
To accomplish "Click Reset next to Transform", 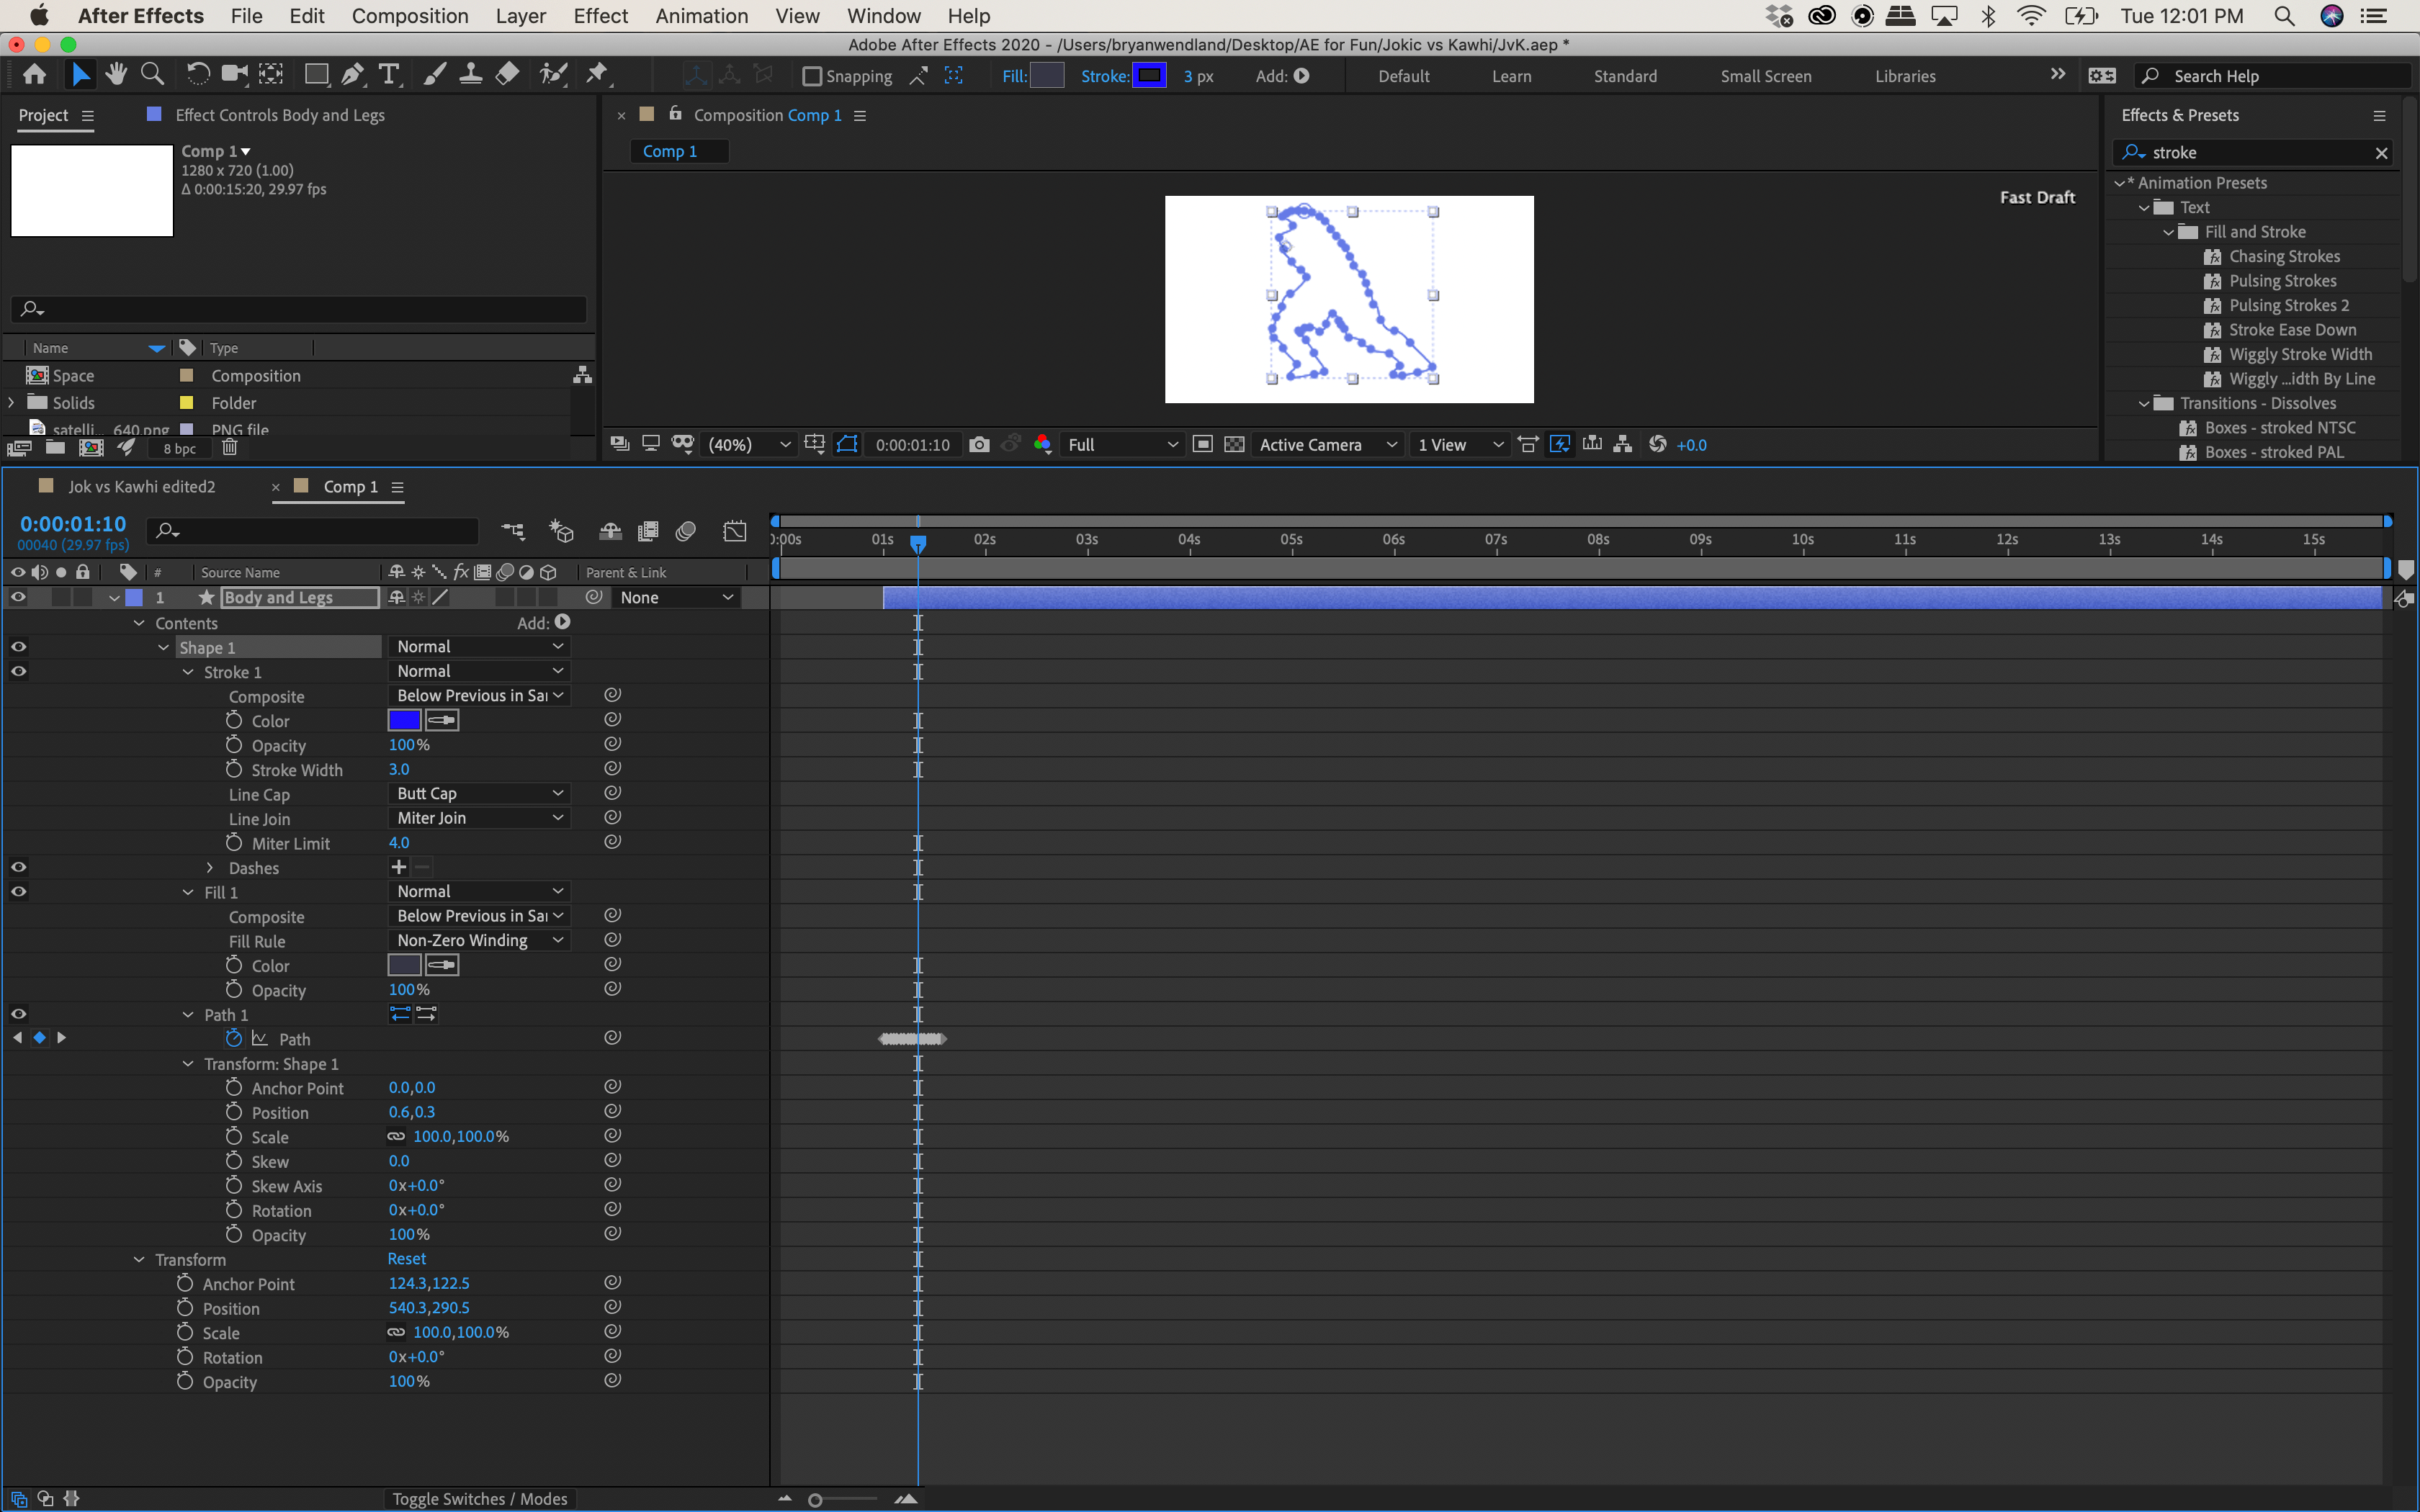I will point(406,1258).
